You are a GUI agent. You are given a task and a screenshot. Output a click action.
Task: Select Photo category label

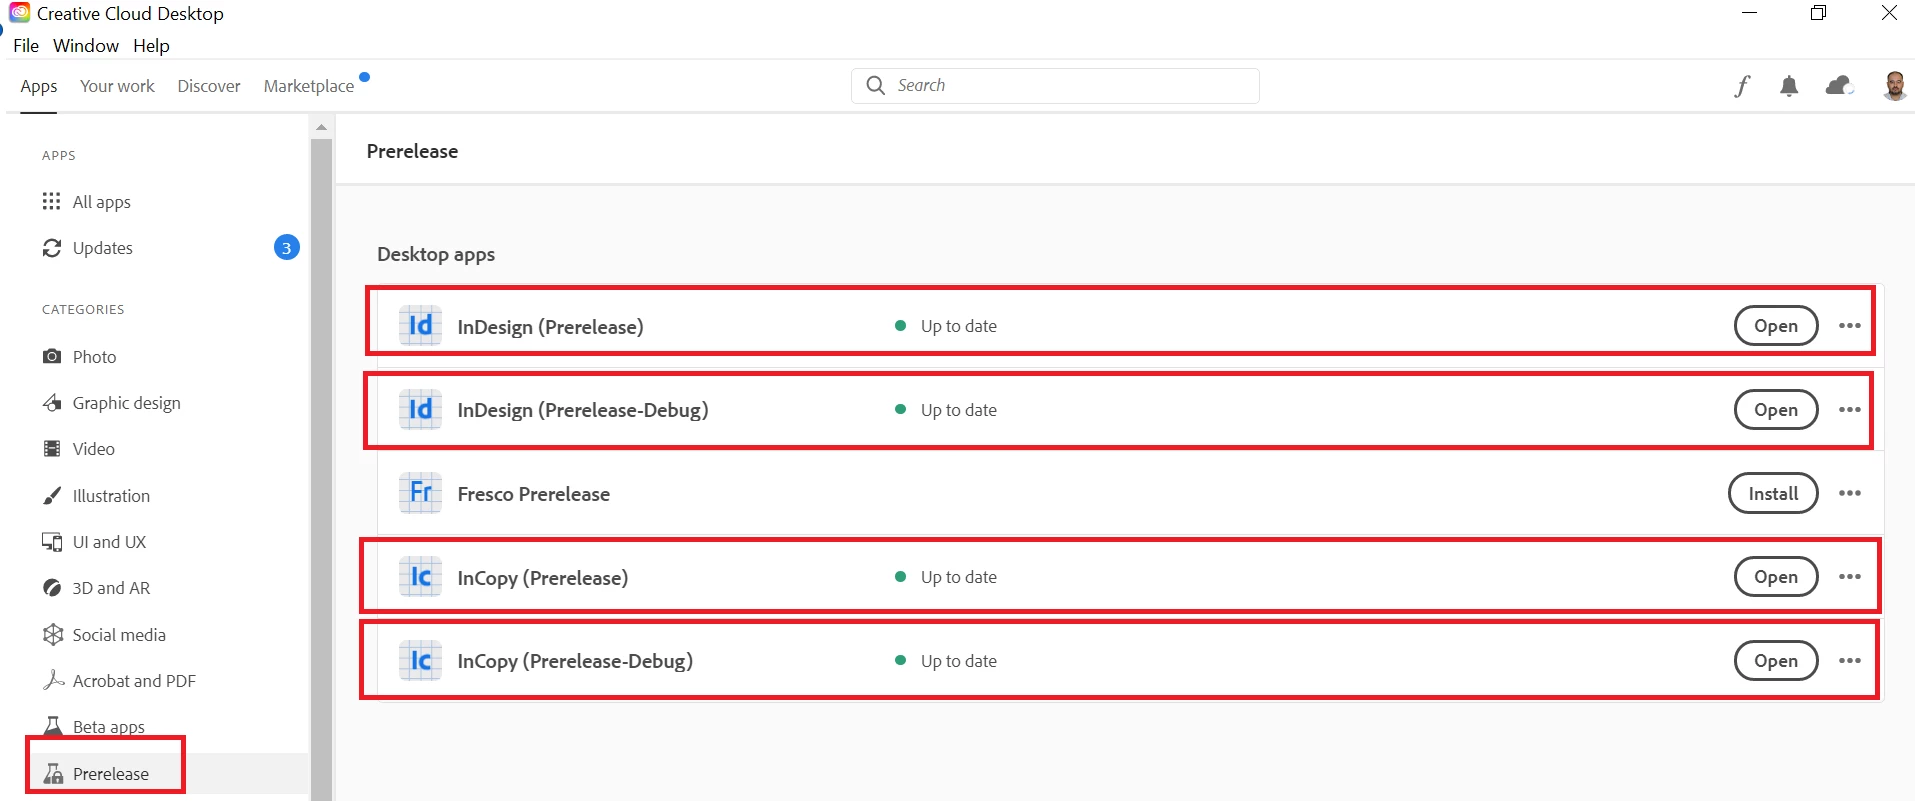[x=94, y=357]
